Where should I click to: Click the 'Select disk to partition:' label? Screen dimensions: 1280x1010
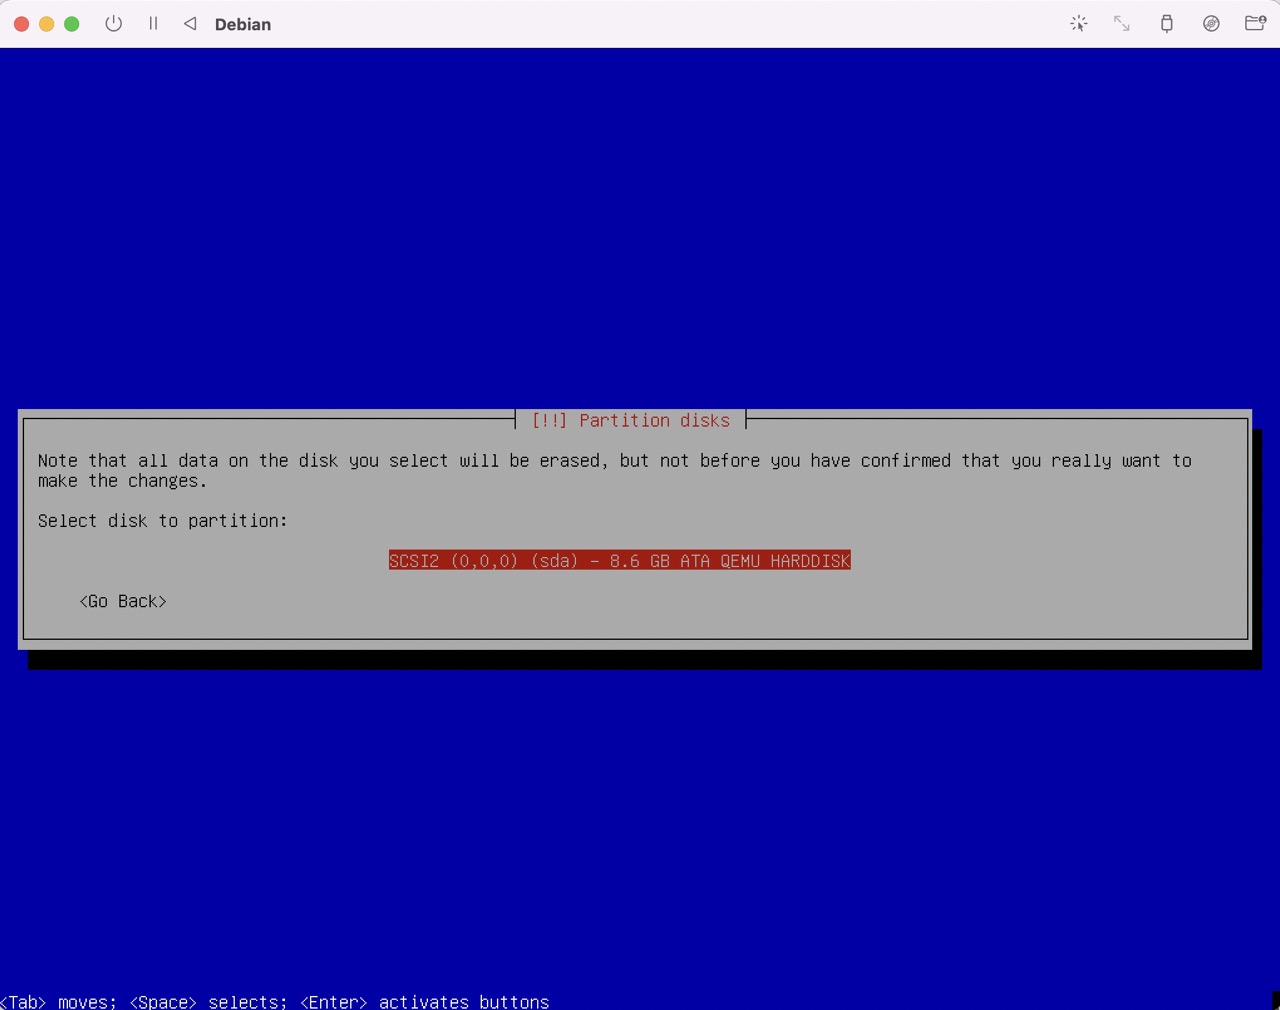(163, 521)
